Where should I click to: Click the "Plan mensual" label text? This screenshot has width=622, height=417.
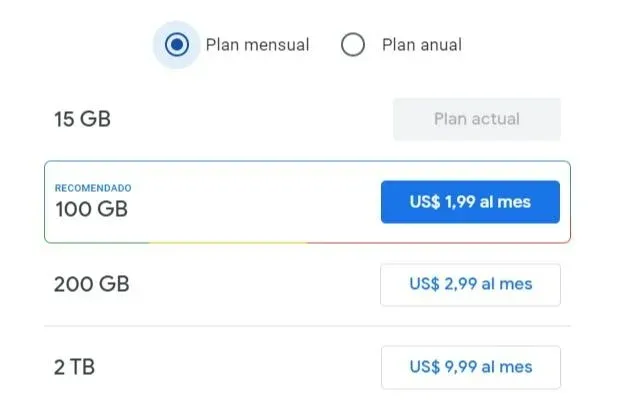tap(257, 45)
